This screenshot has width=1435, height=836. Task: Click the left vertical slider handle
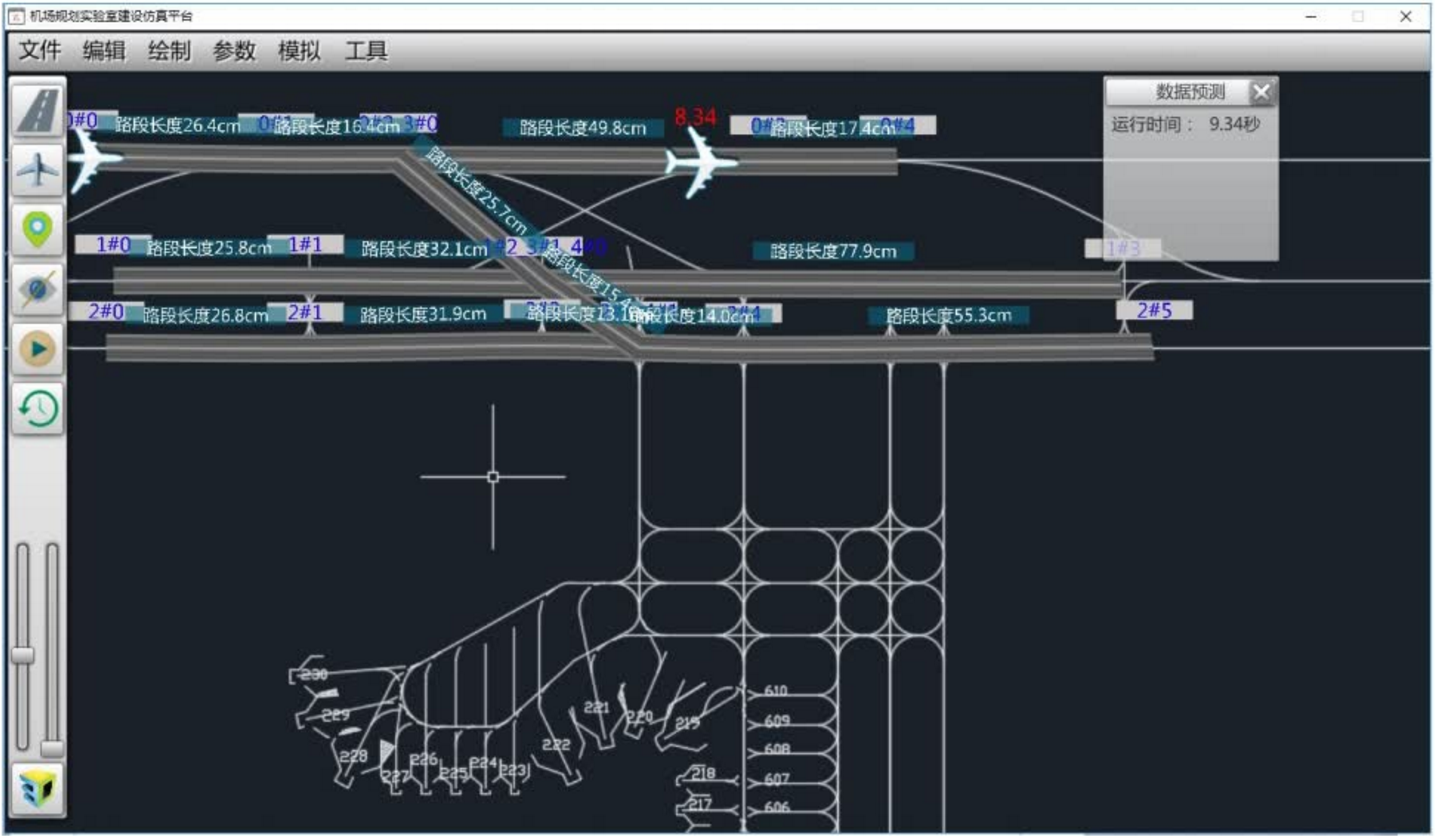[22, 655]
